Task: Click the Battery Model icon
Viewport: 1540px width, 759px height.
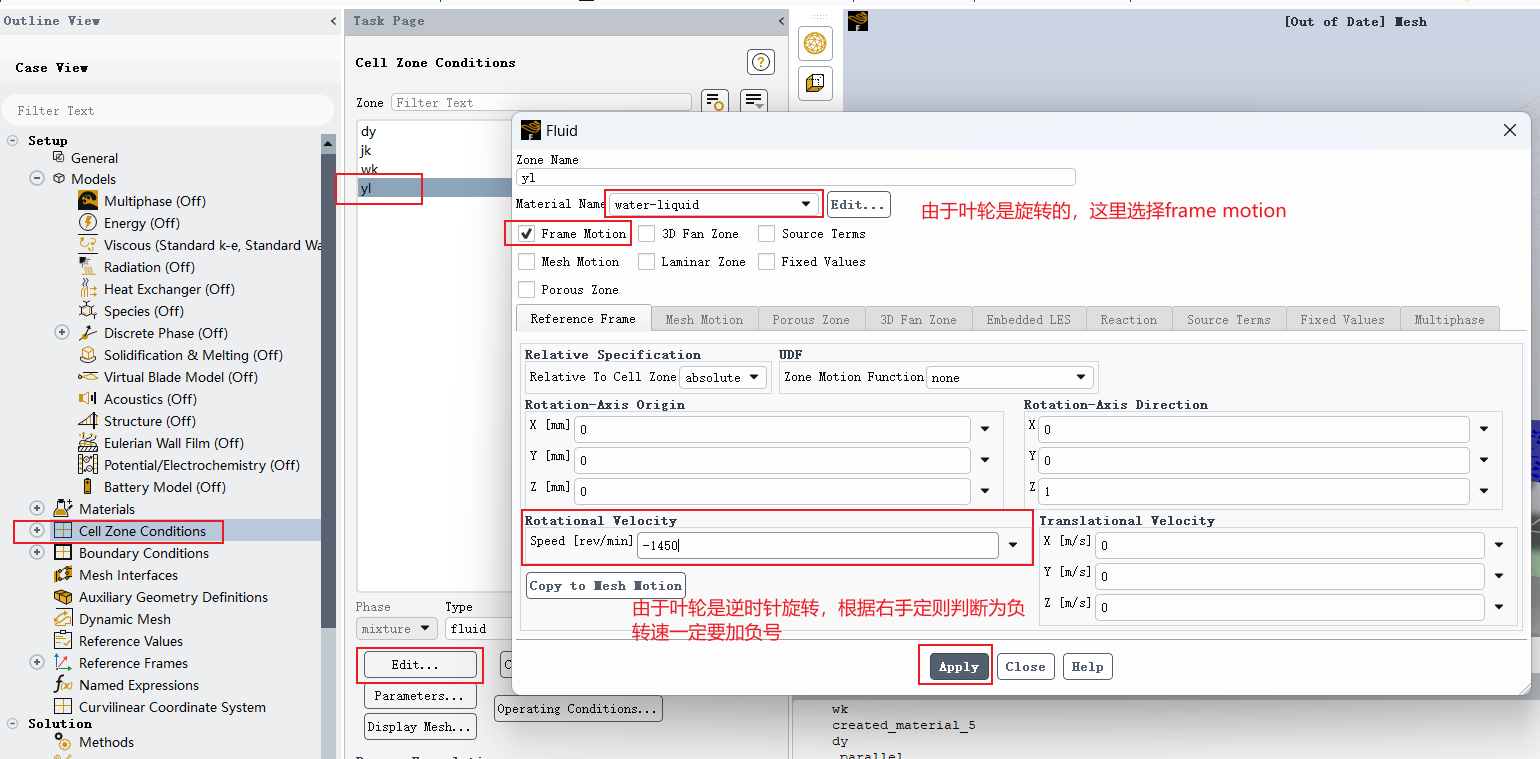Action: click(88, 486)
